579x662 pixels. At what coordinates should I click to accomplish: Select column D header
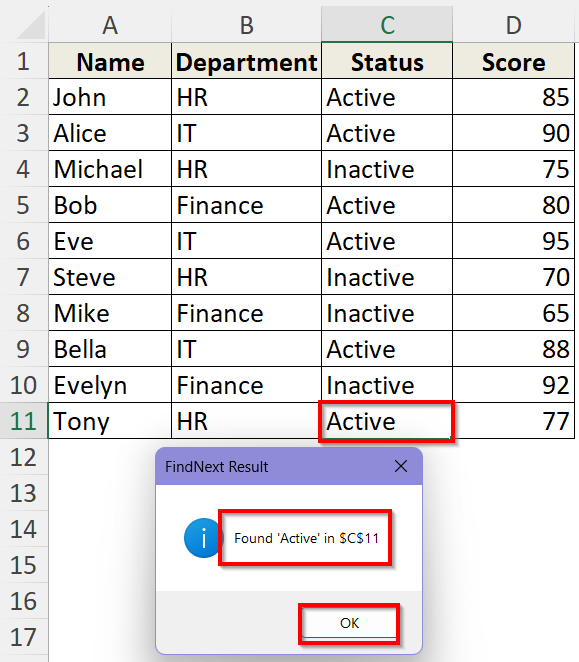514,24
